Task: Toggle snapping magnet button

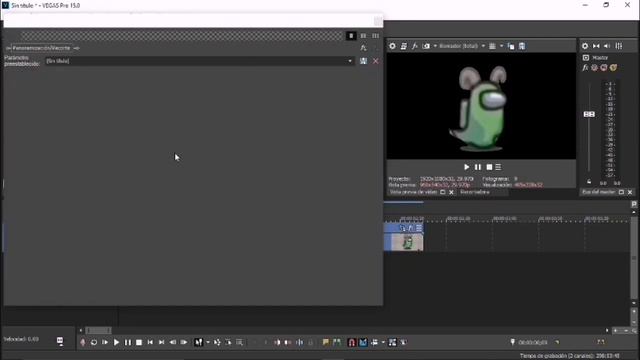Action: click(x=351, y=342)
